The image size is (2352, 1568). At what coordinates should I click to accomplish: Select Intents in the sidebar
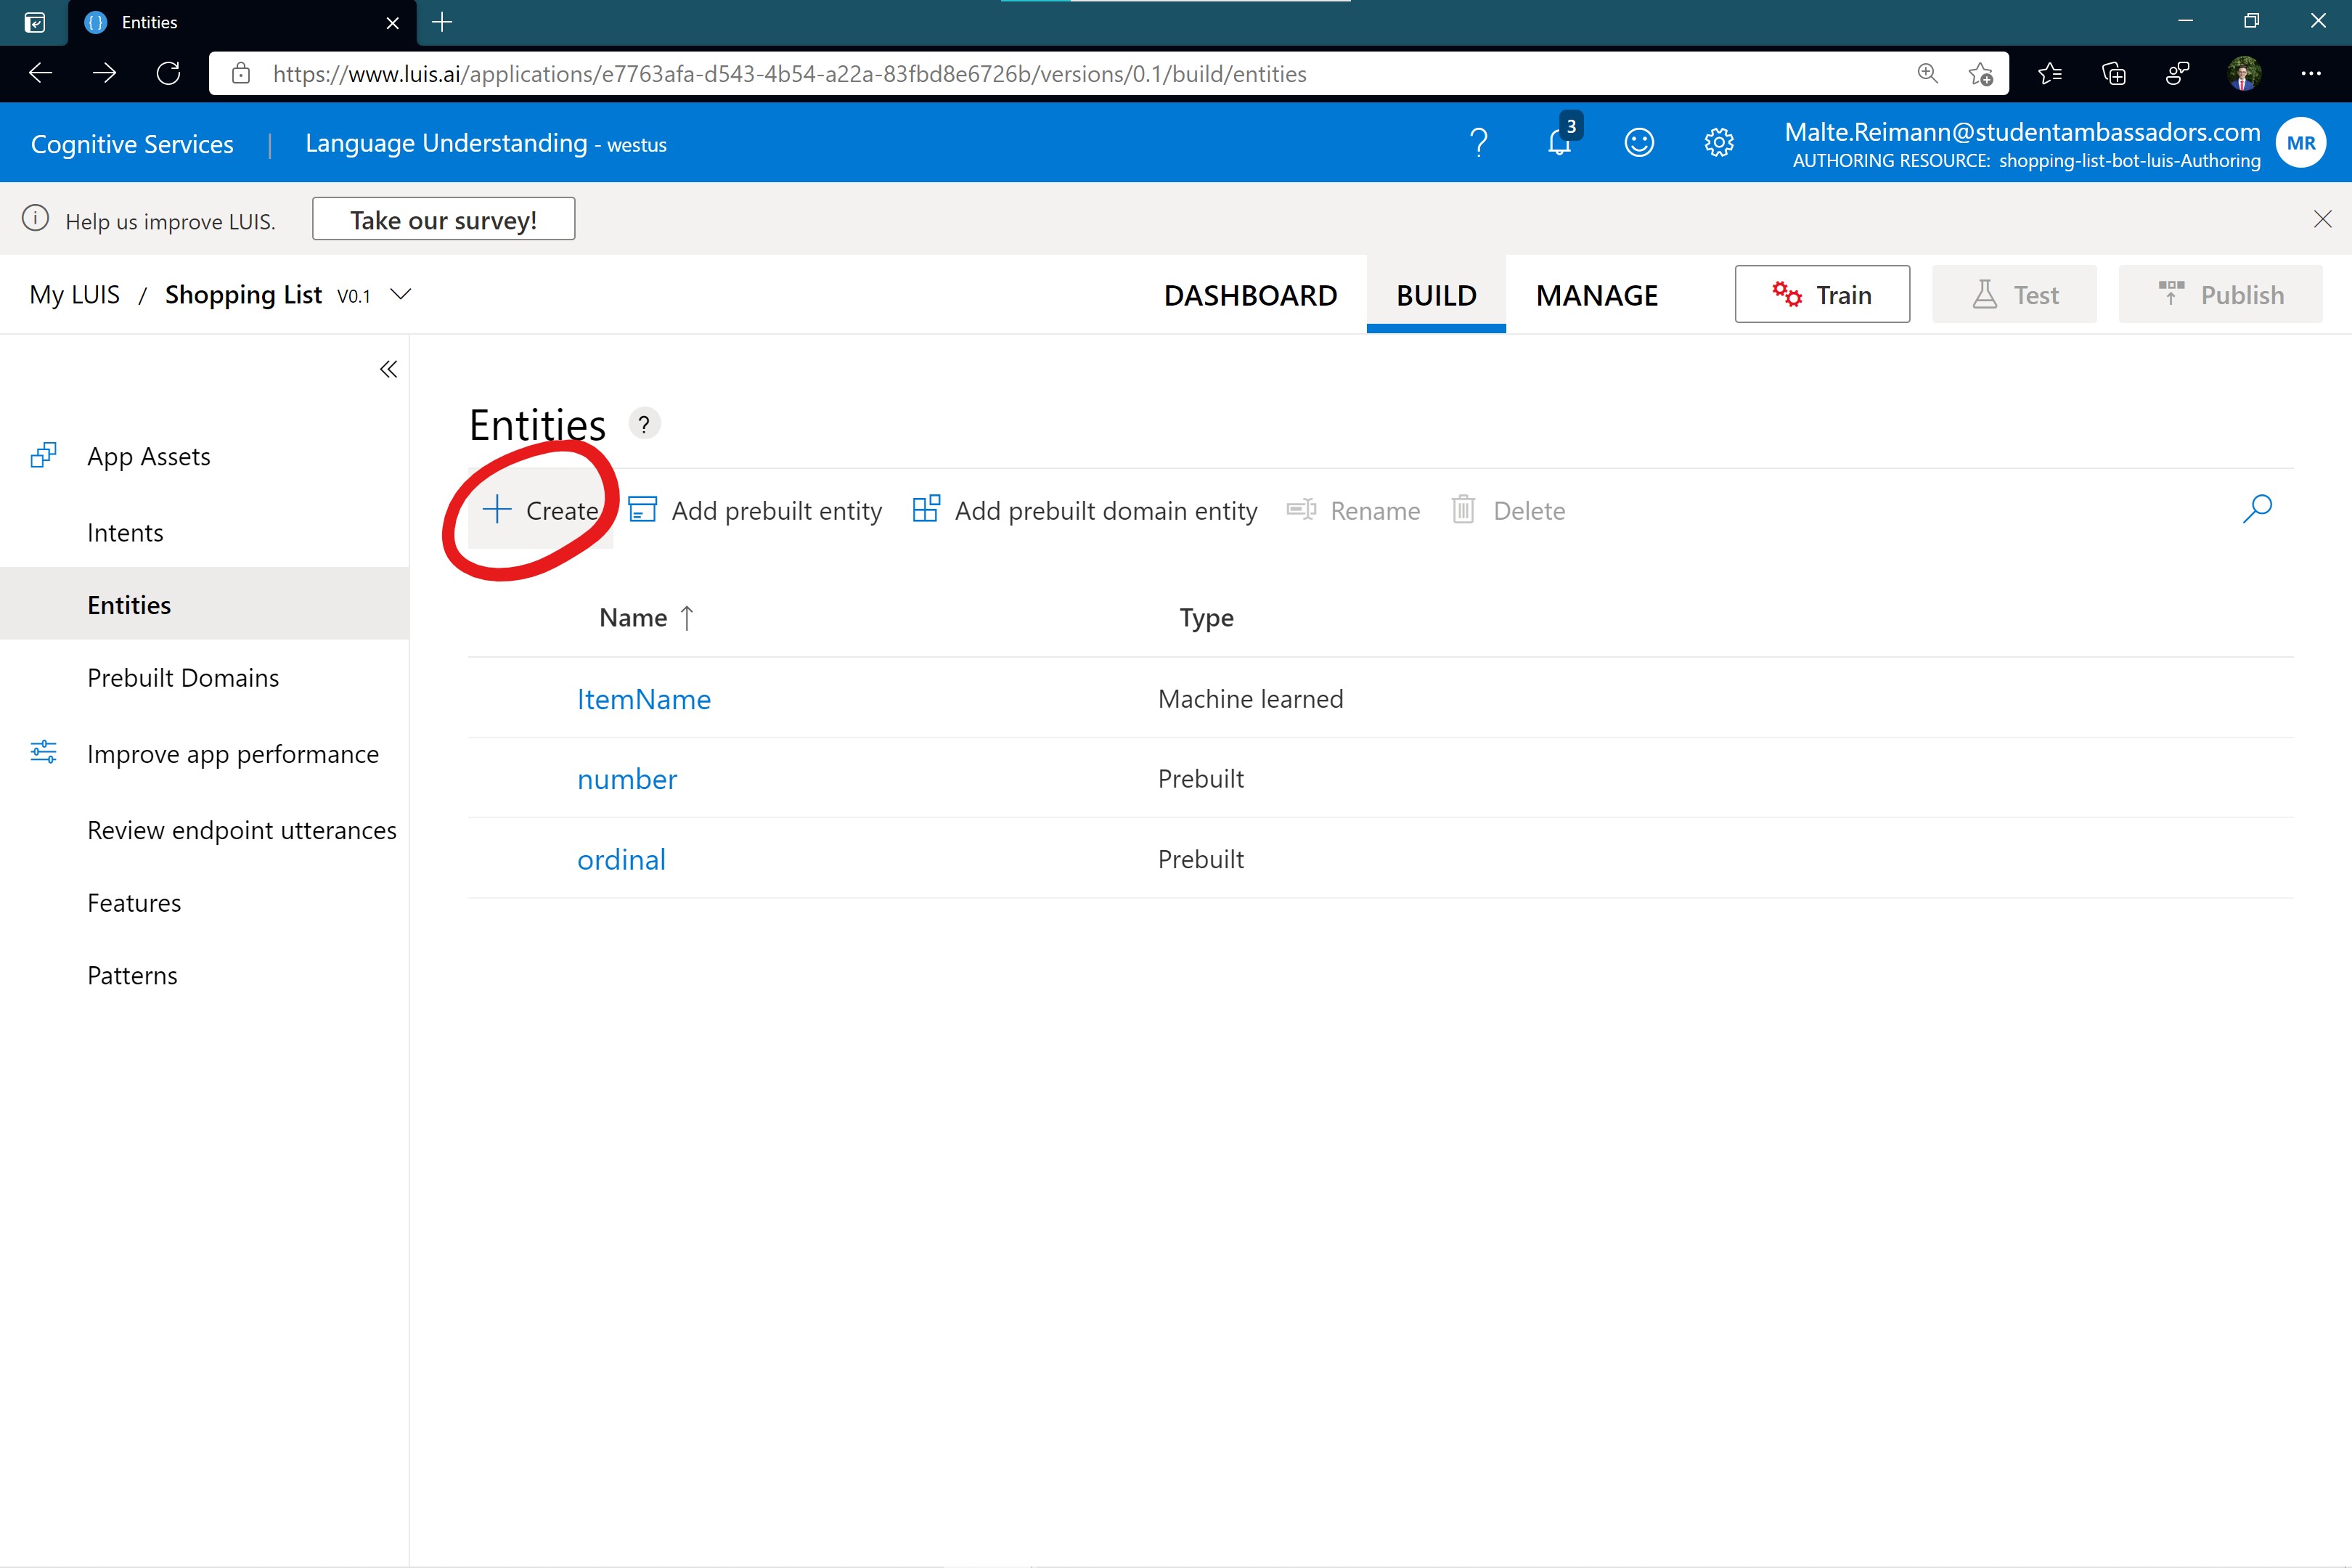pos(125,533)
